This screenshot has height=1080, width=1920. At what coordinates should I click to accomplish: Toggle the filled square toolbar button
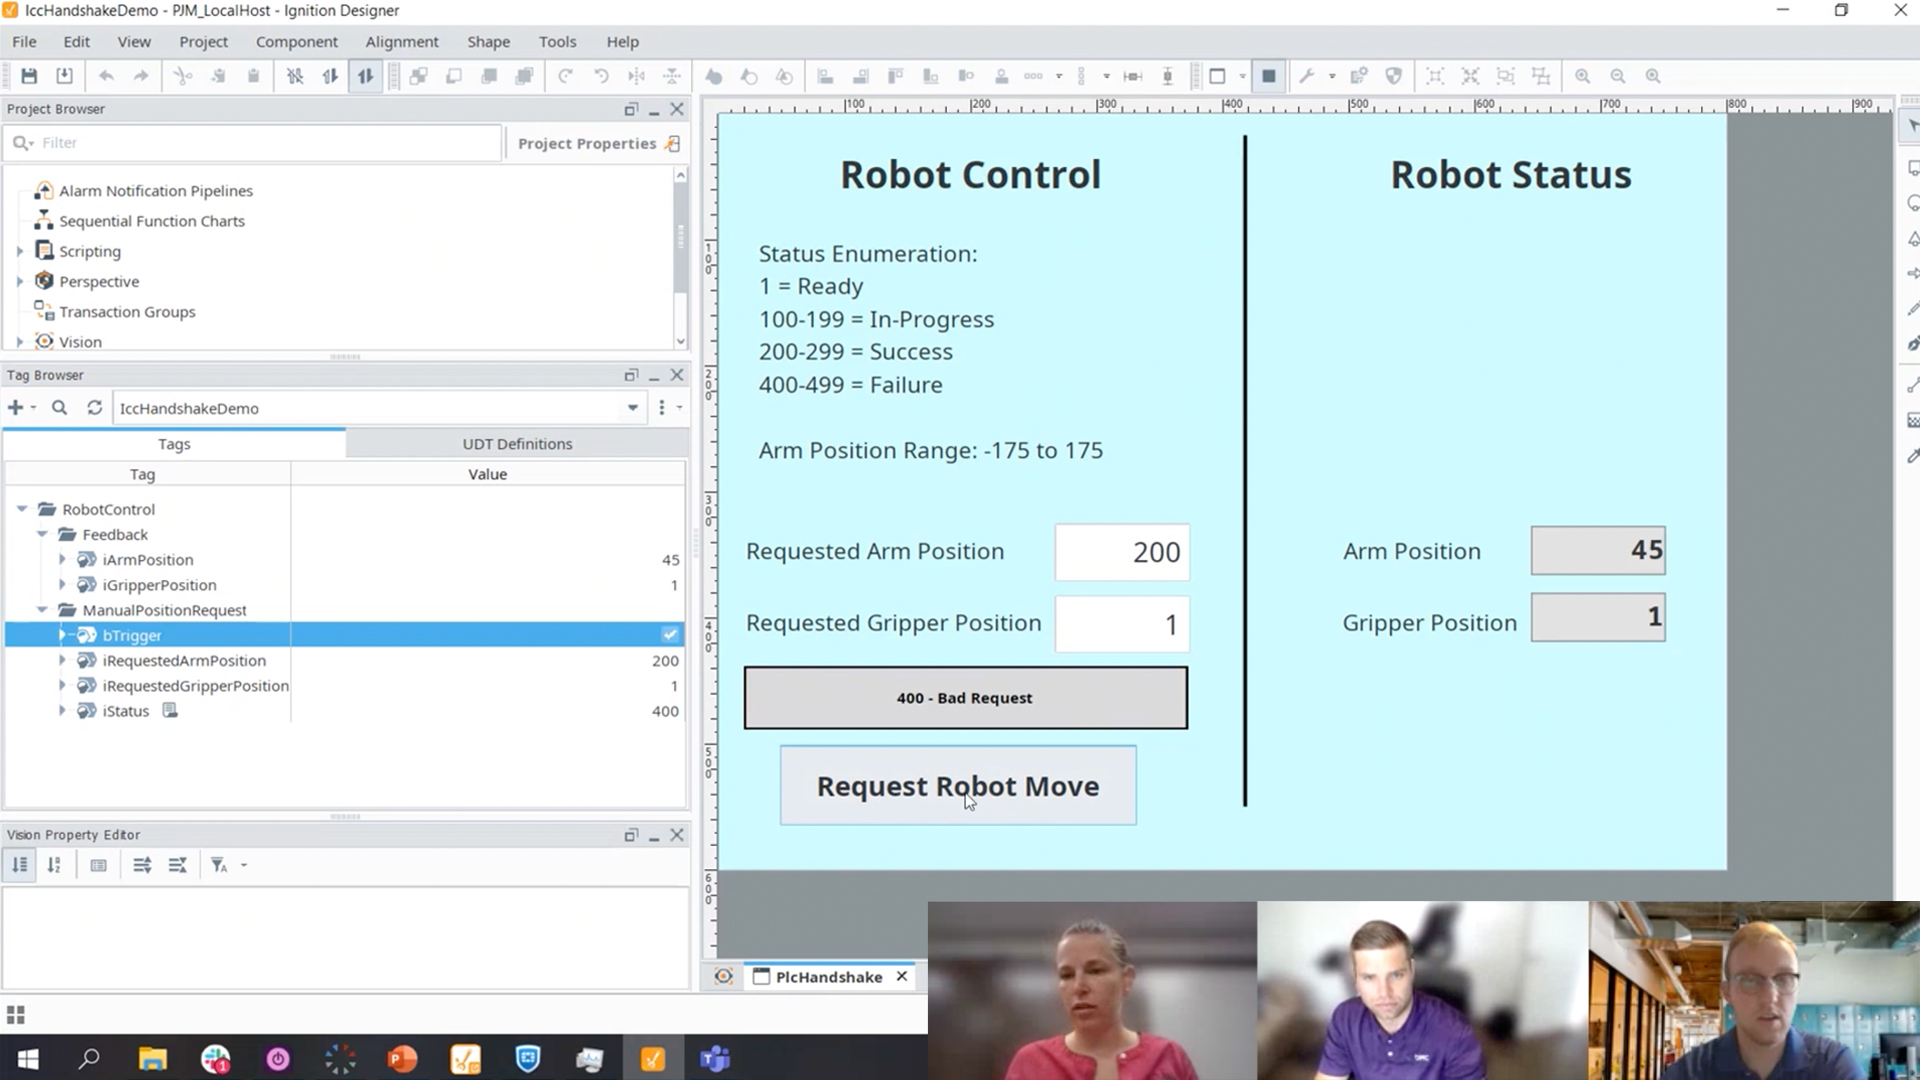coord(1268,76)
